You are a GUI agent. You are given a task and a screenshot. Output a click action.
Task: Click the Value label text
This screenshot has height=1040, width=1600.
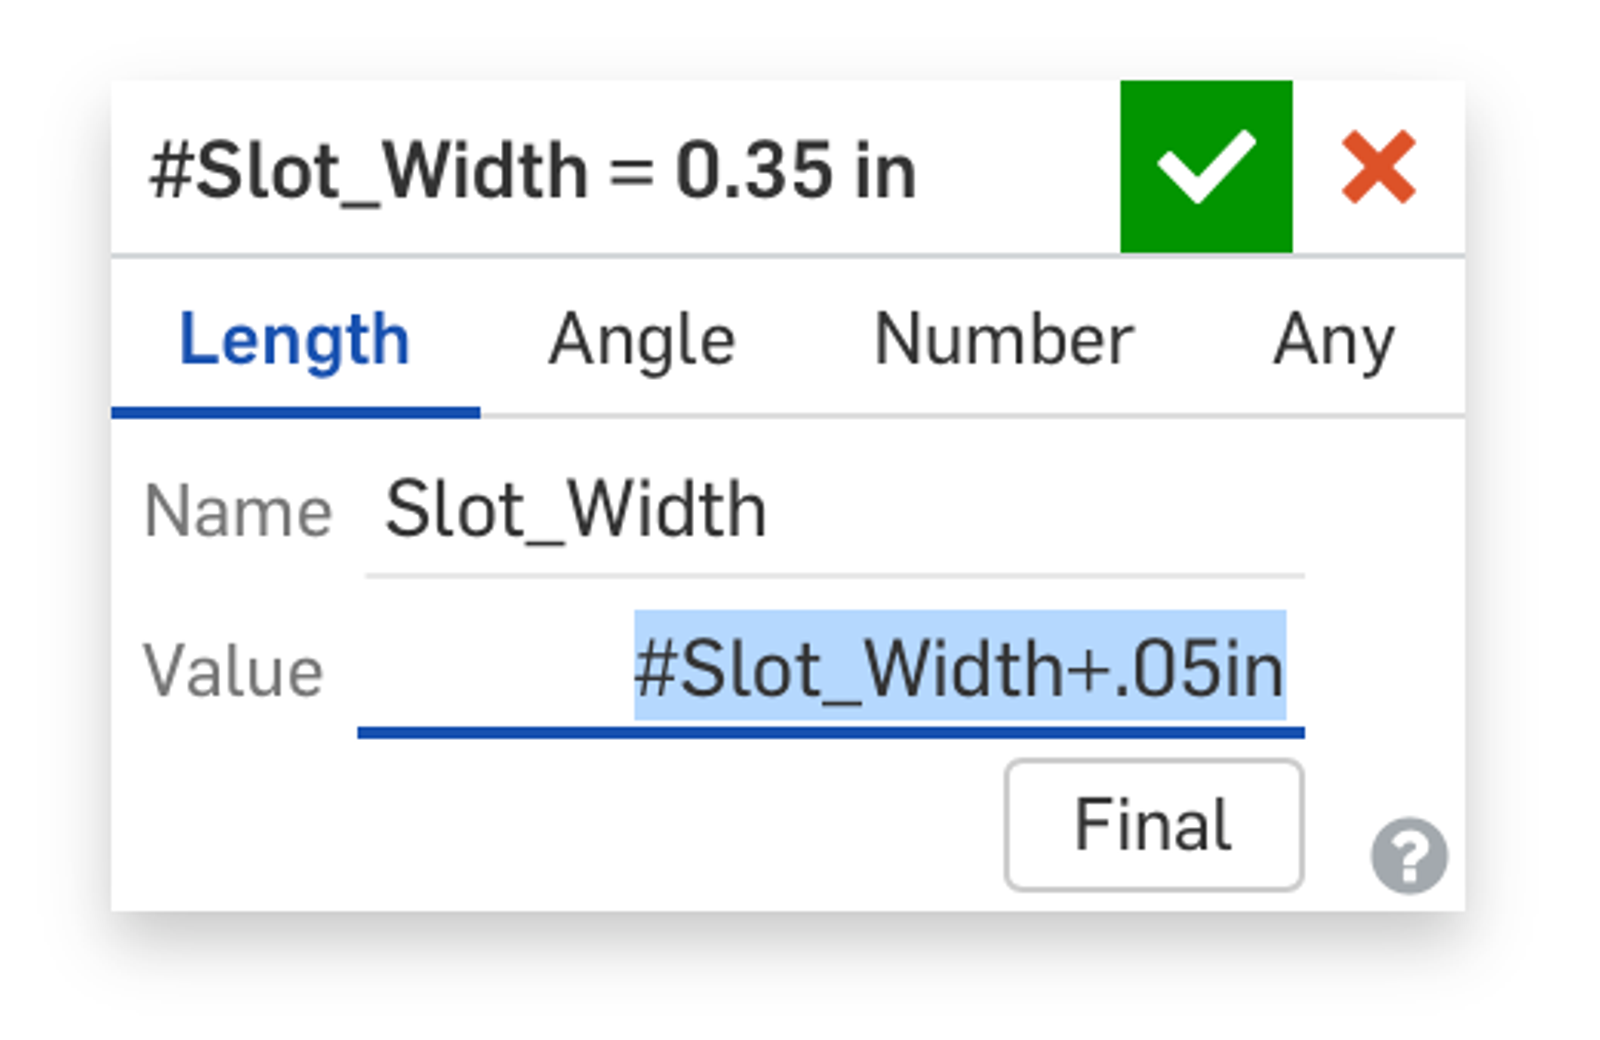(233, 670)
